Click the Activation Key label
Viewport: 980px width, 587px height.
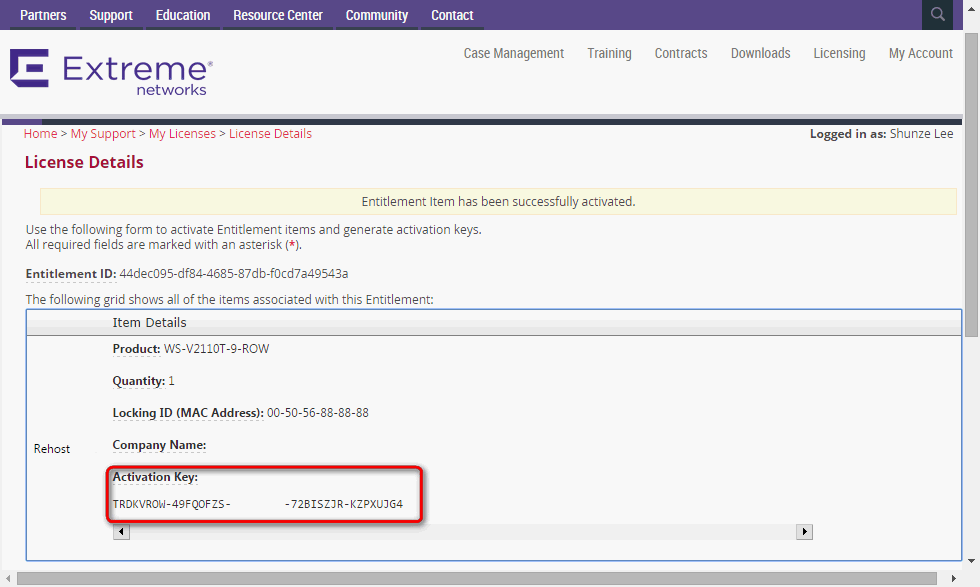click(x=155, y=477)
